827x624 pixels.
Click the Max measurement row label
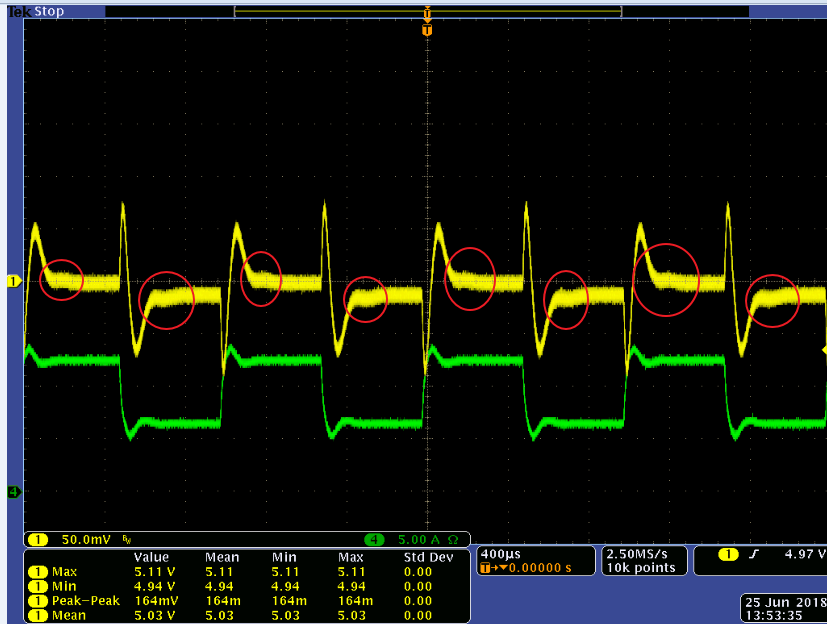[64, 572]
